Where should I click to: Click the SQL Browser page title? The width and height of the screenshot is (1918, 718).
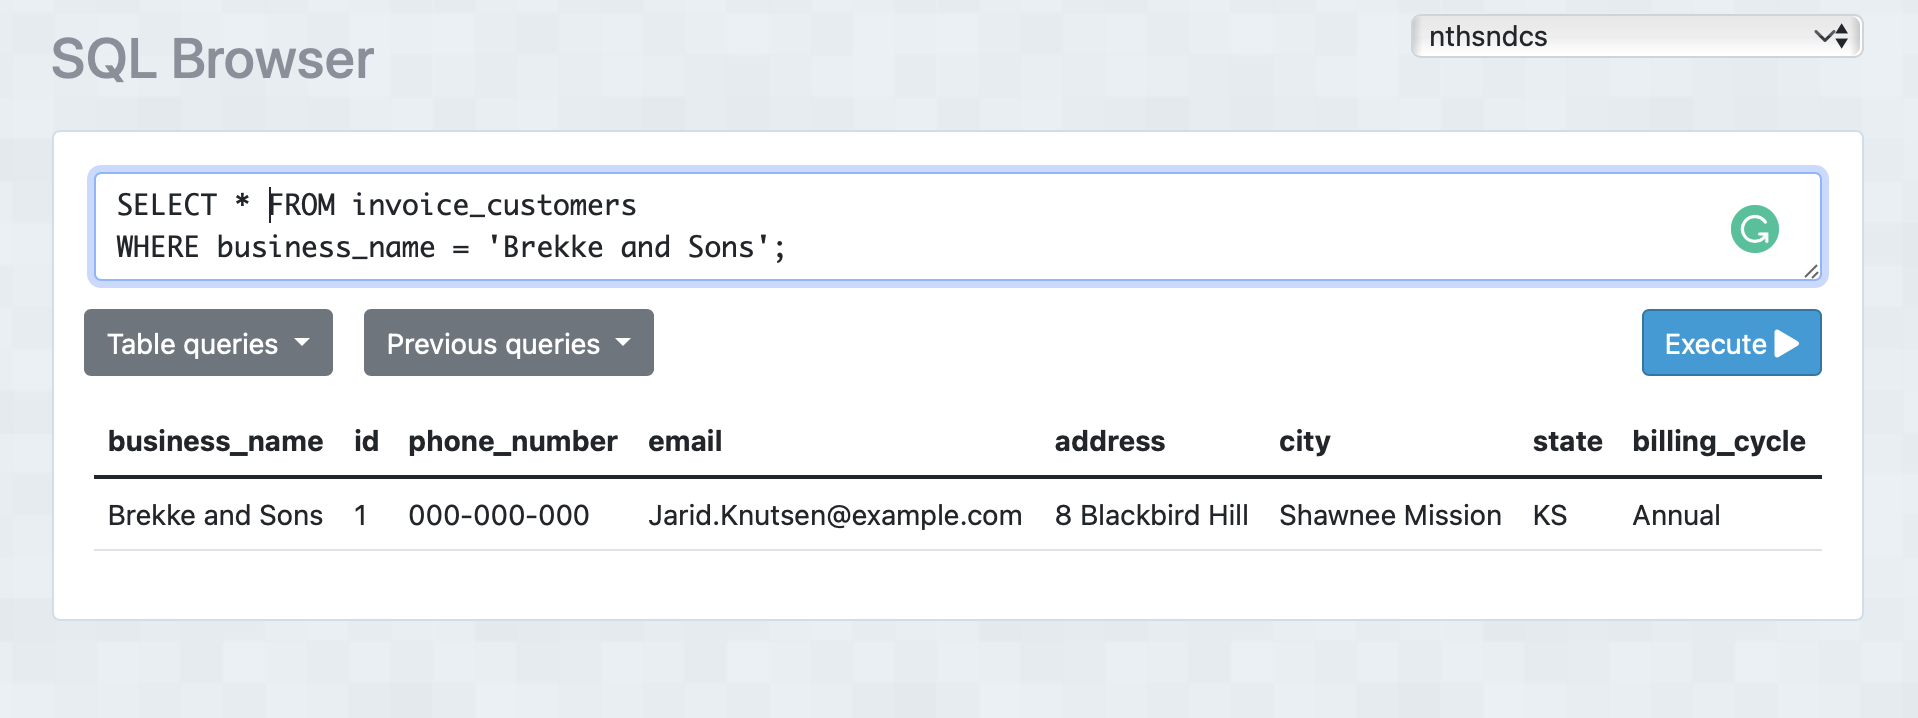pyautogui.click(x=213, y=59)
